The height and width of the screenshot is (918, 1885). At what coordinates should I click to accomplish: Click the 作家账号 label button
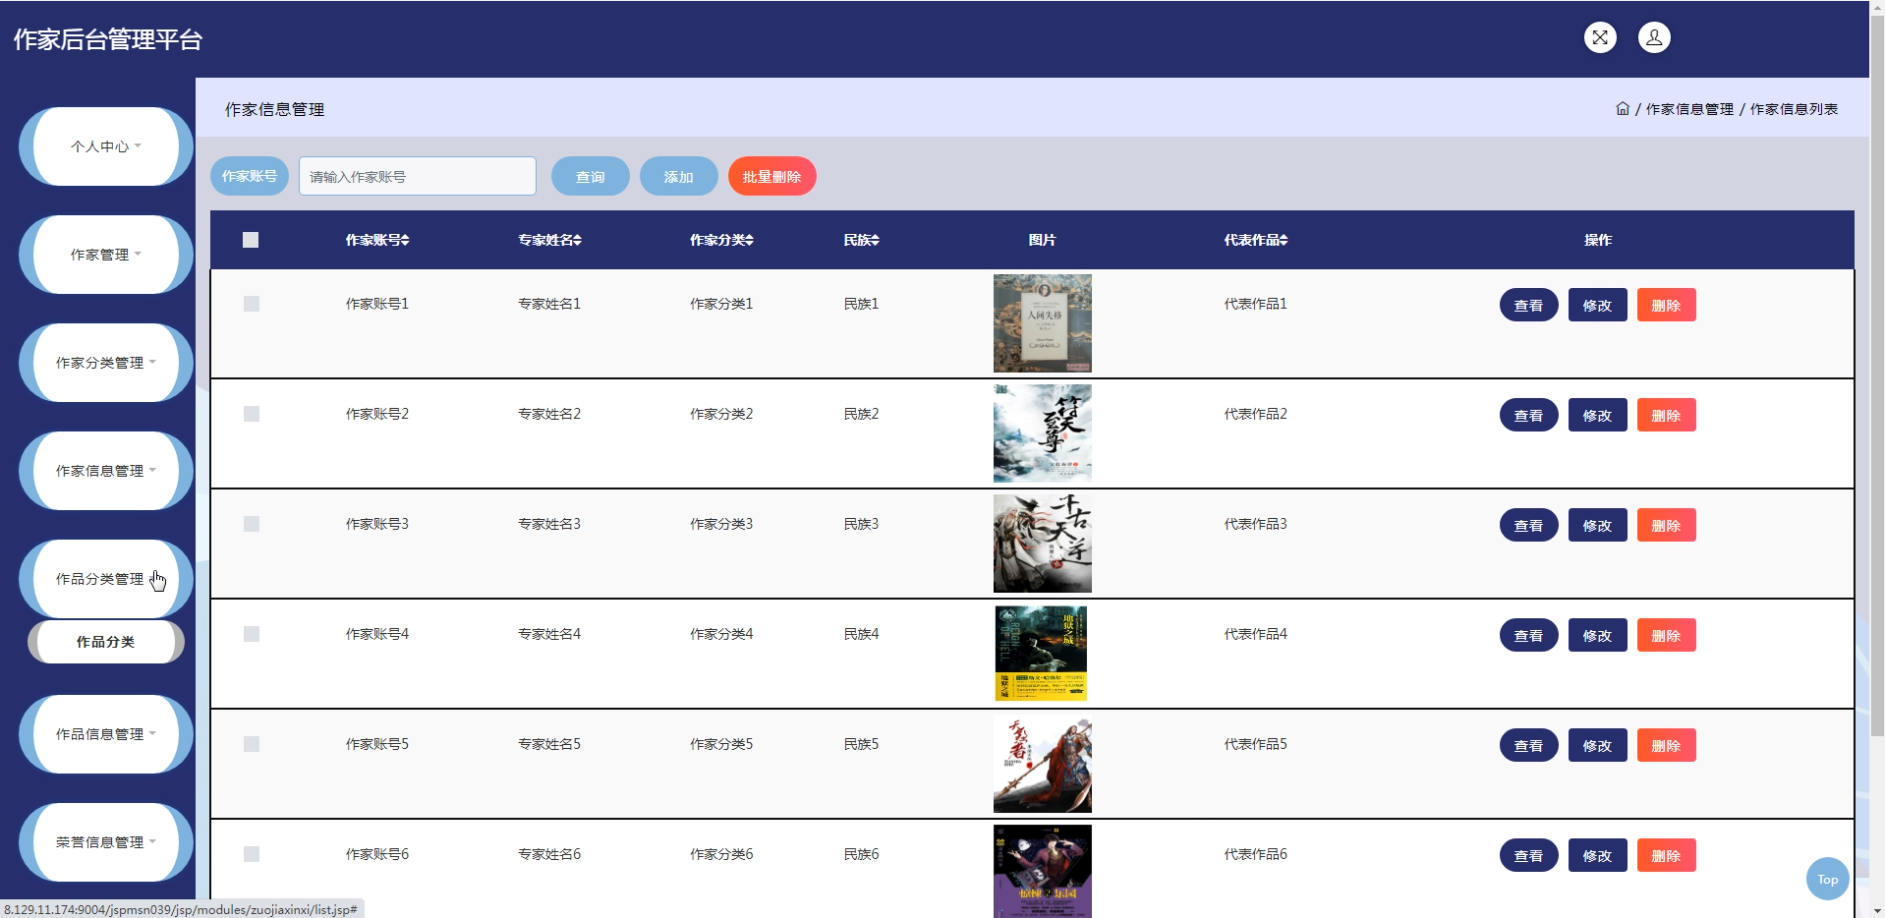click(x=249, y=176)
